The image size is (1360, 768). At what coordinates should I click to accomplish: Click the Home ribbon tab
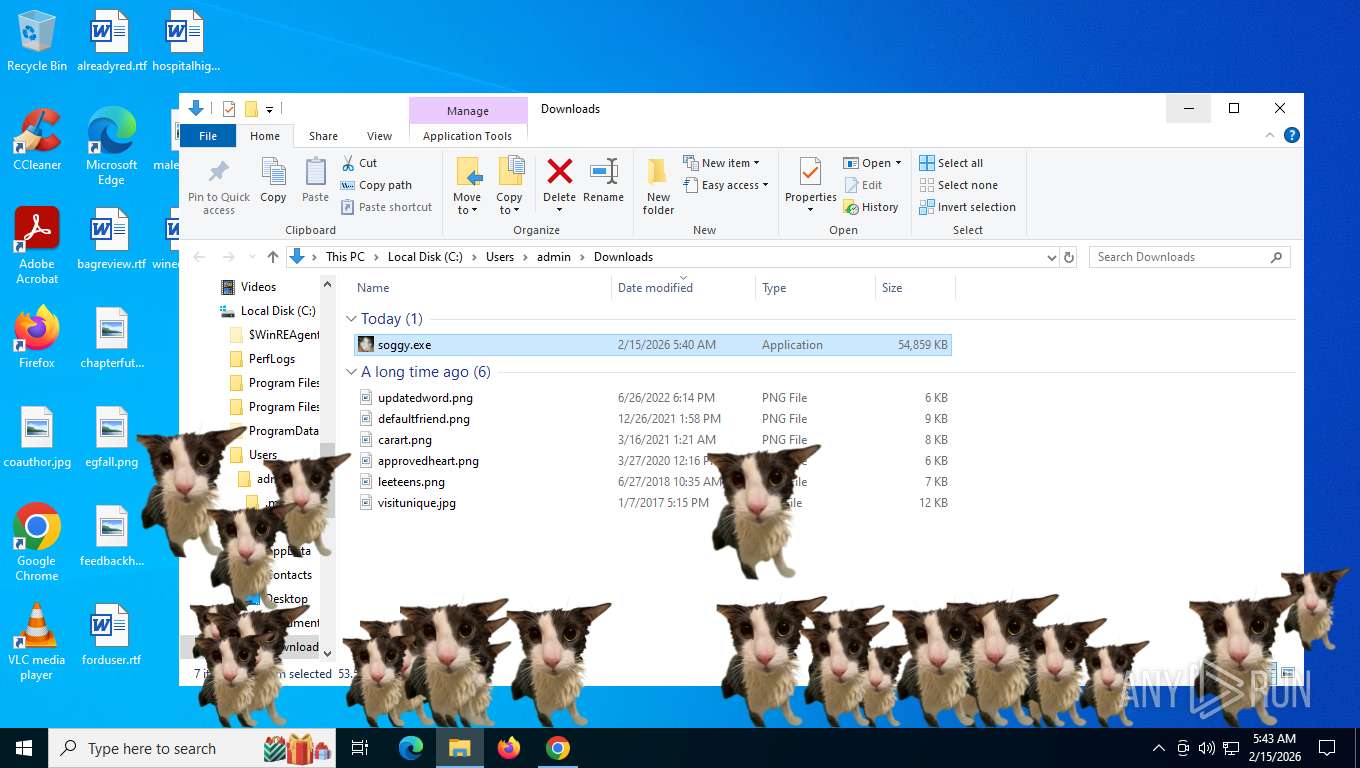(x=265, y=136)
